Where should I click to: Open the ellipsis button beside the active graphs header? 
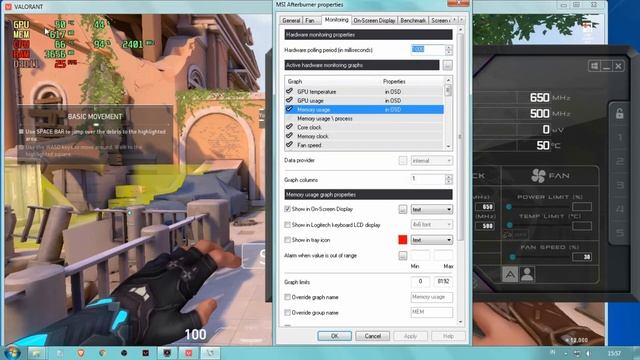(447, 65)
